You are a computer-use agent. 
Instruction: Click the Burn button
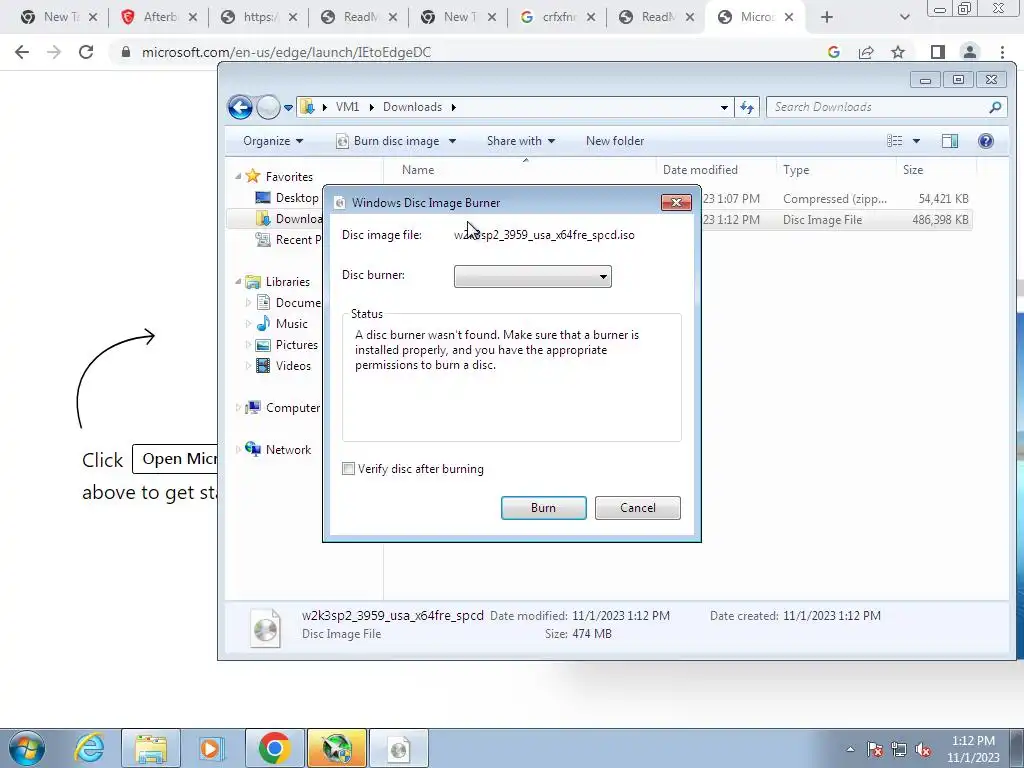(x=543, y=508)
